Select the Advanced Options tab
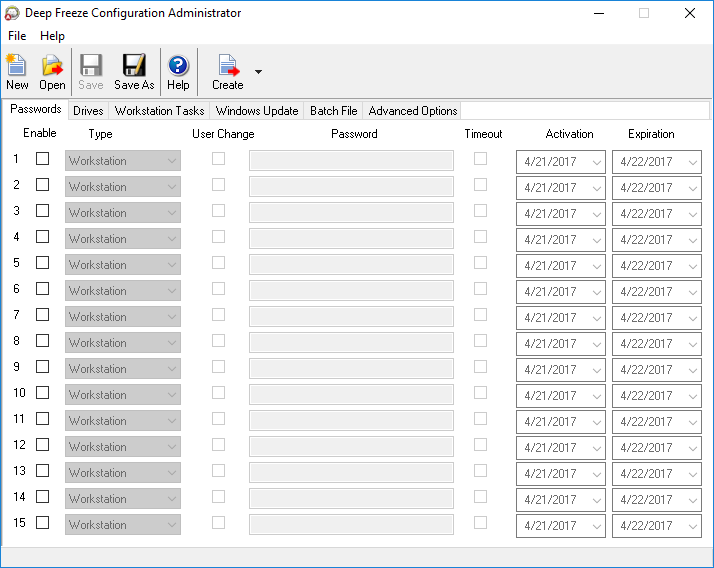The width and height of the screenshot is (714, 568). point(413,111)
